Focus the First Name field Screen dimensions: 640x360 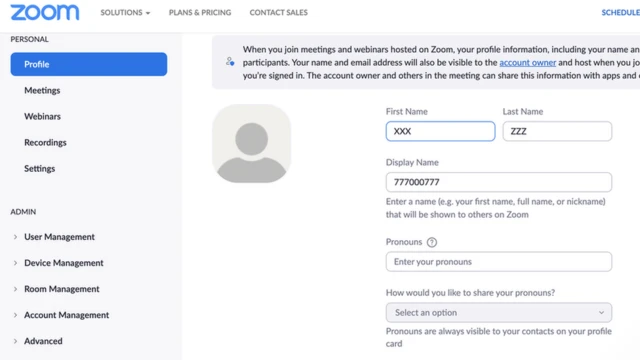pyautogui.click(x=440, y=131)
